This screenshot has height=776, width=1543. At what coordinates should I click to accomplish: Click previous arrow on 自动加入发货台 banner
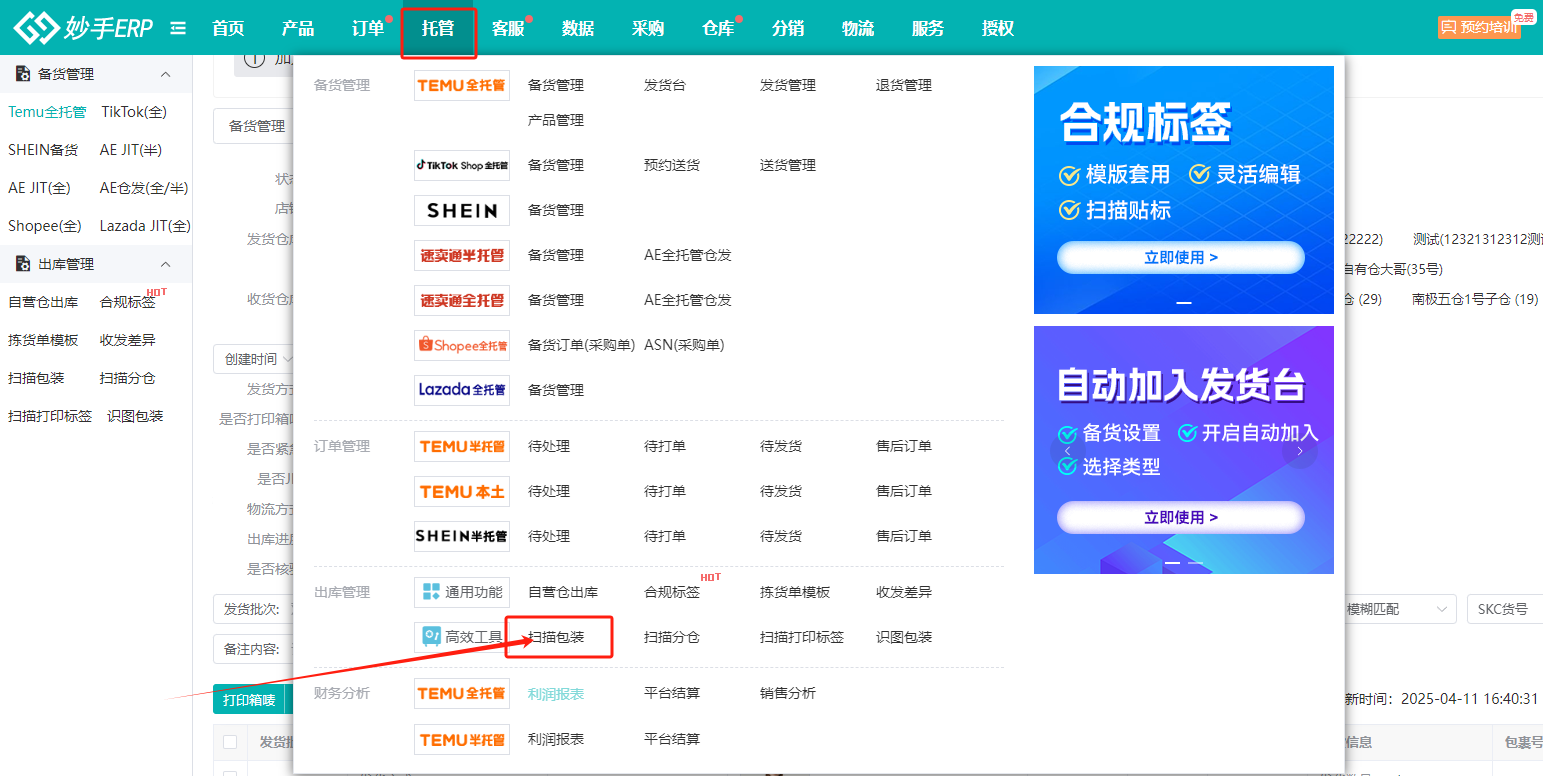(1067, 451)
